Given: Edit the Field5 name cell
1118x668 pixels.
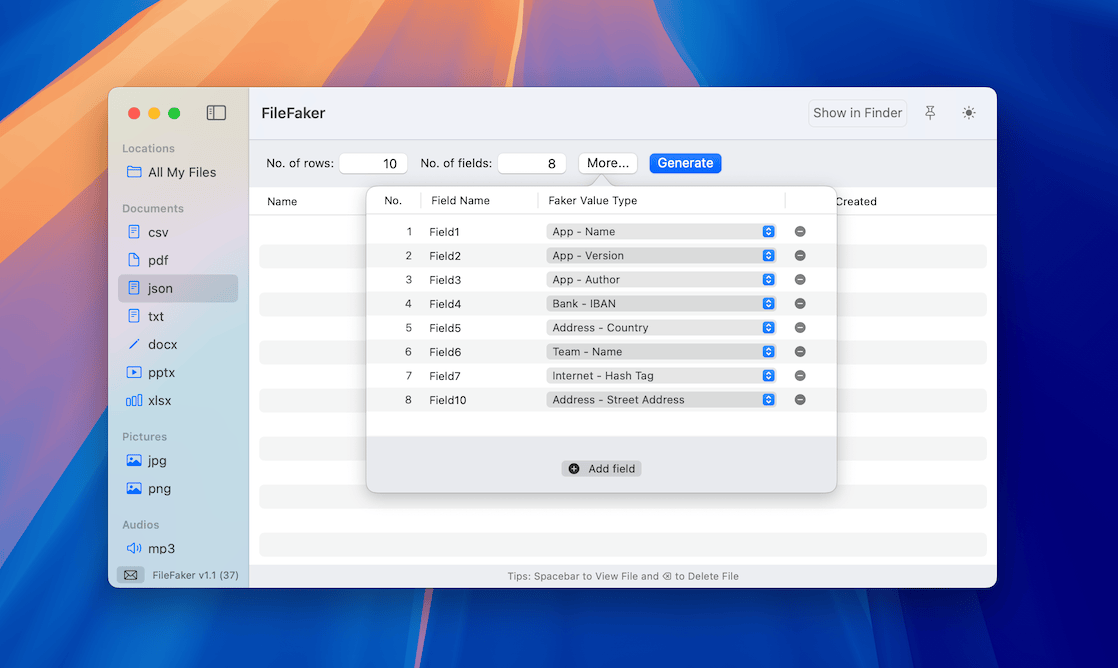Looking at the screenshot, I should pyautogui.click(x=445, y=328).
